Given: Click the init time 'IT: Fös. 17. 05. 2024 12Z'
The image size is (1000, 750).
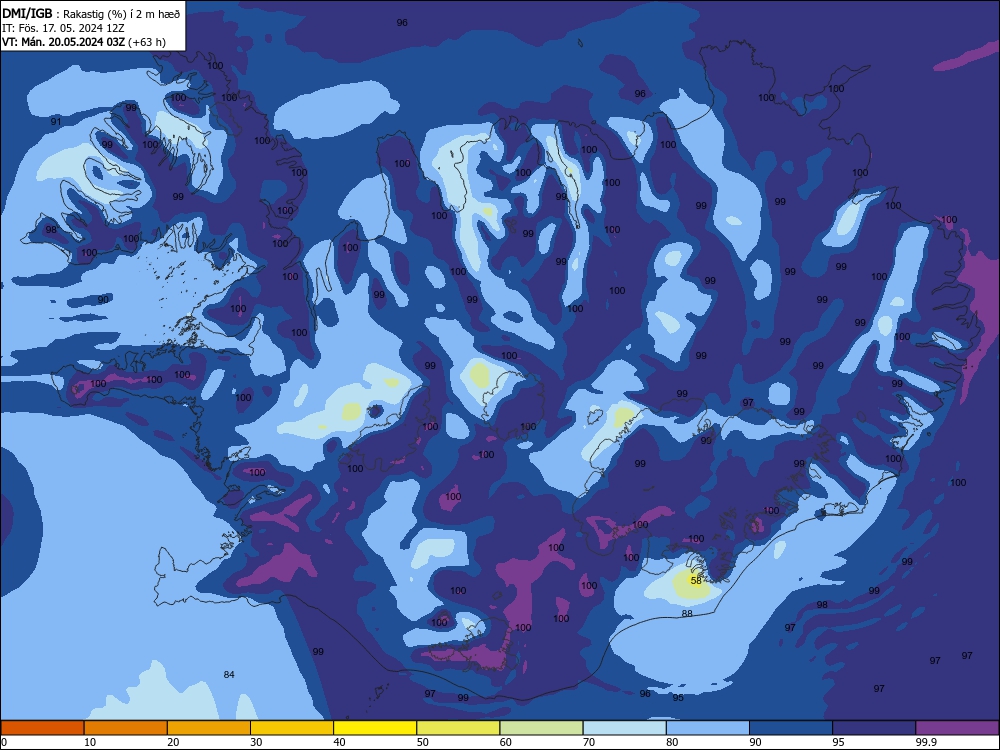Looking at the screenshot, I should tap(63, 28).
